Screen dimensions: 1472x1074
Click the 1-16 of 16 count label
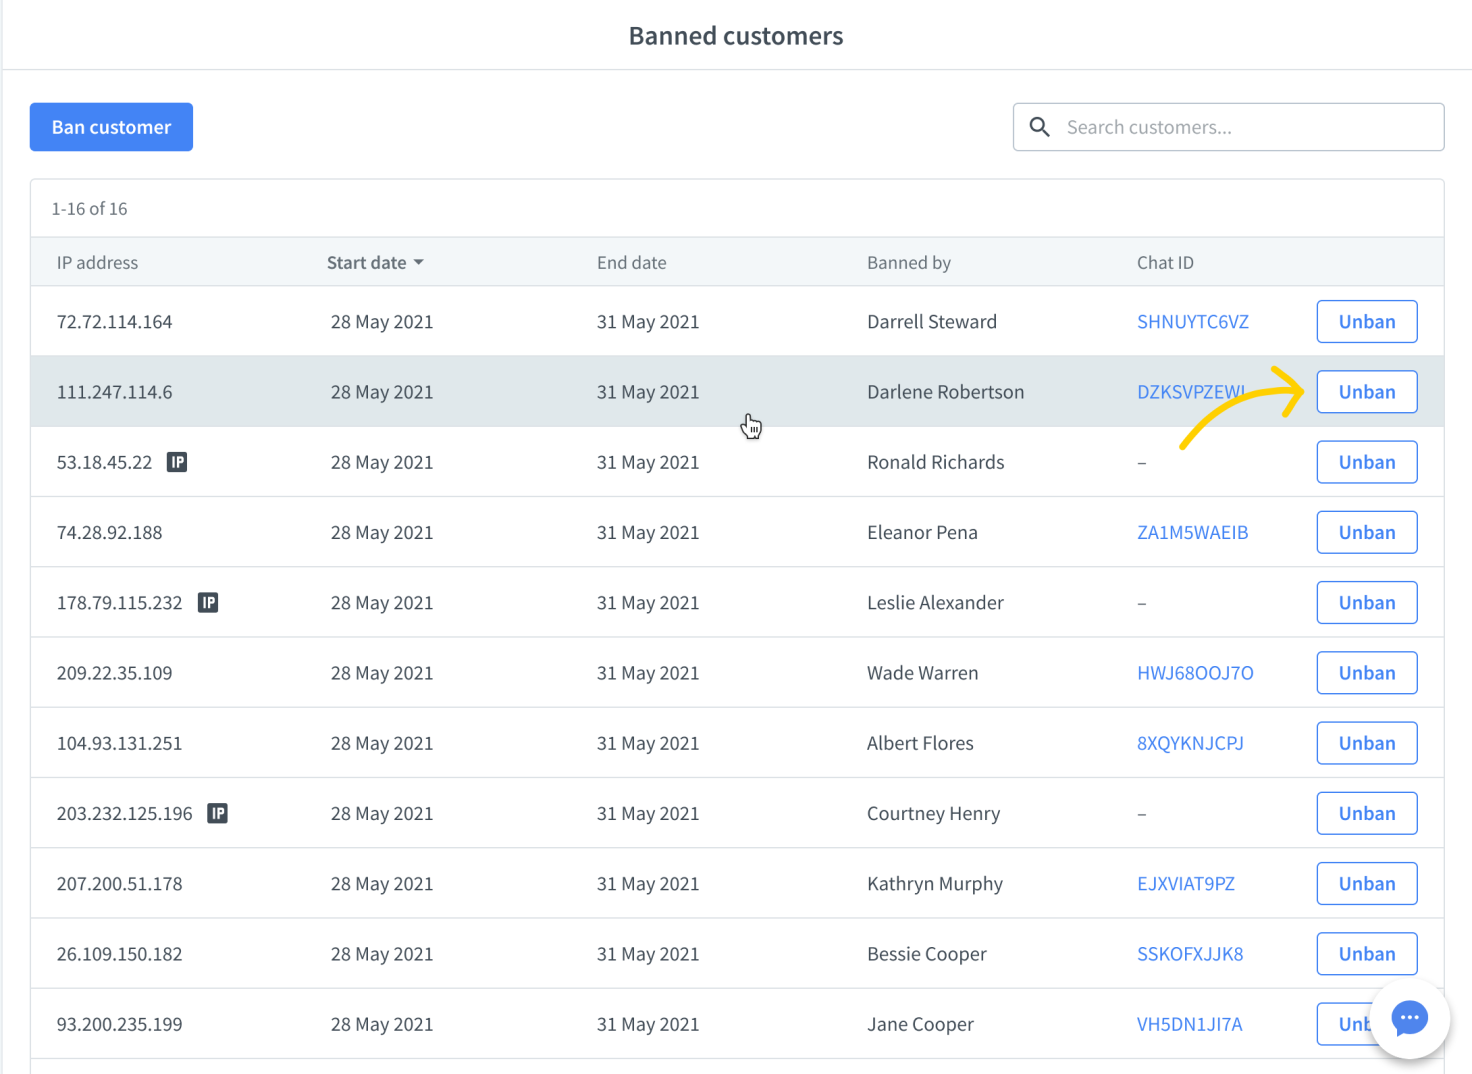pyautogui.click(x=89, y=208)
